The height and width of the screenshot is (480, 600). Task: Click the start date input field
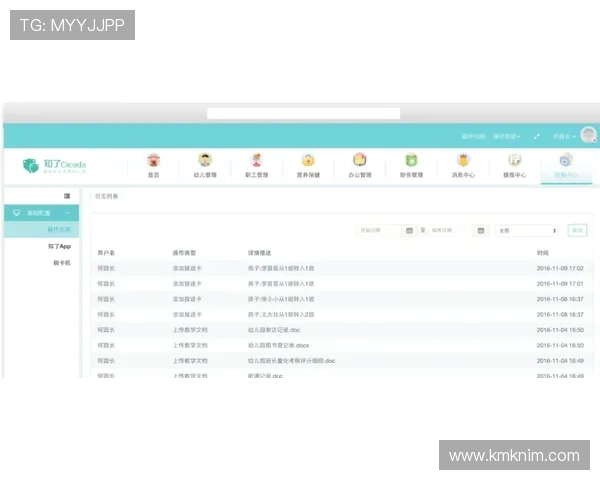[x=379, y=230]
